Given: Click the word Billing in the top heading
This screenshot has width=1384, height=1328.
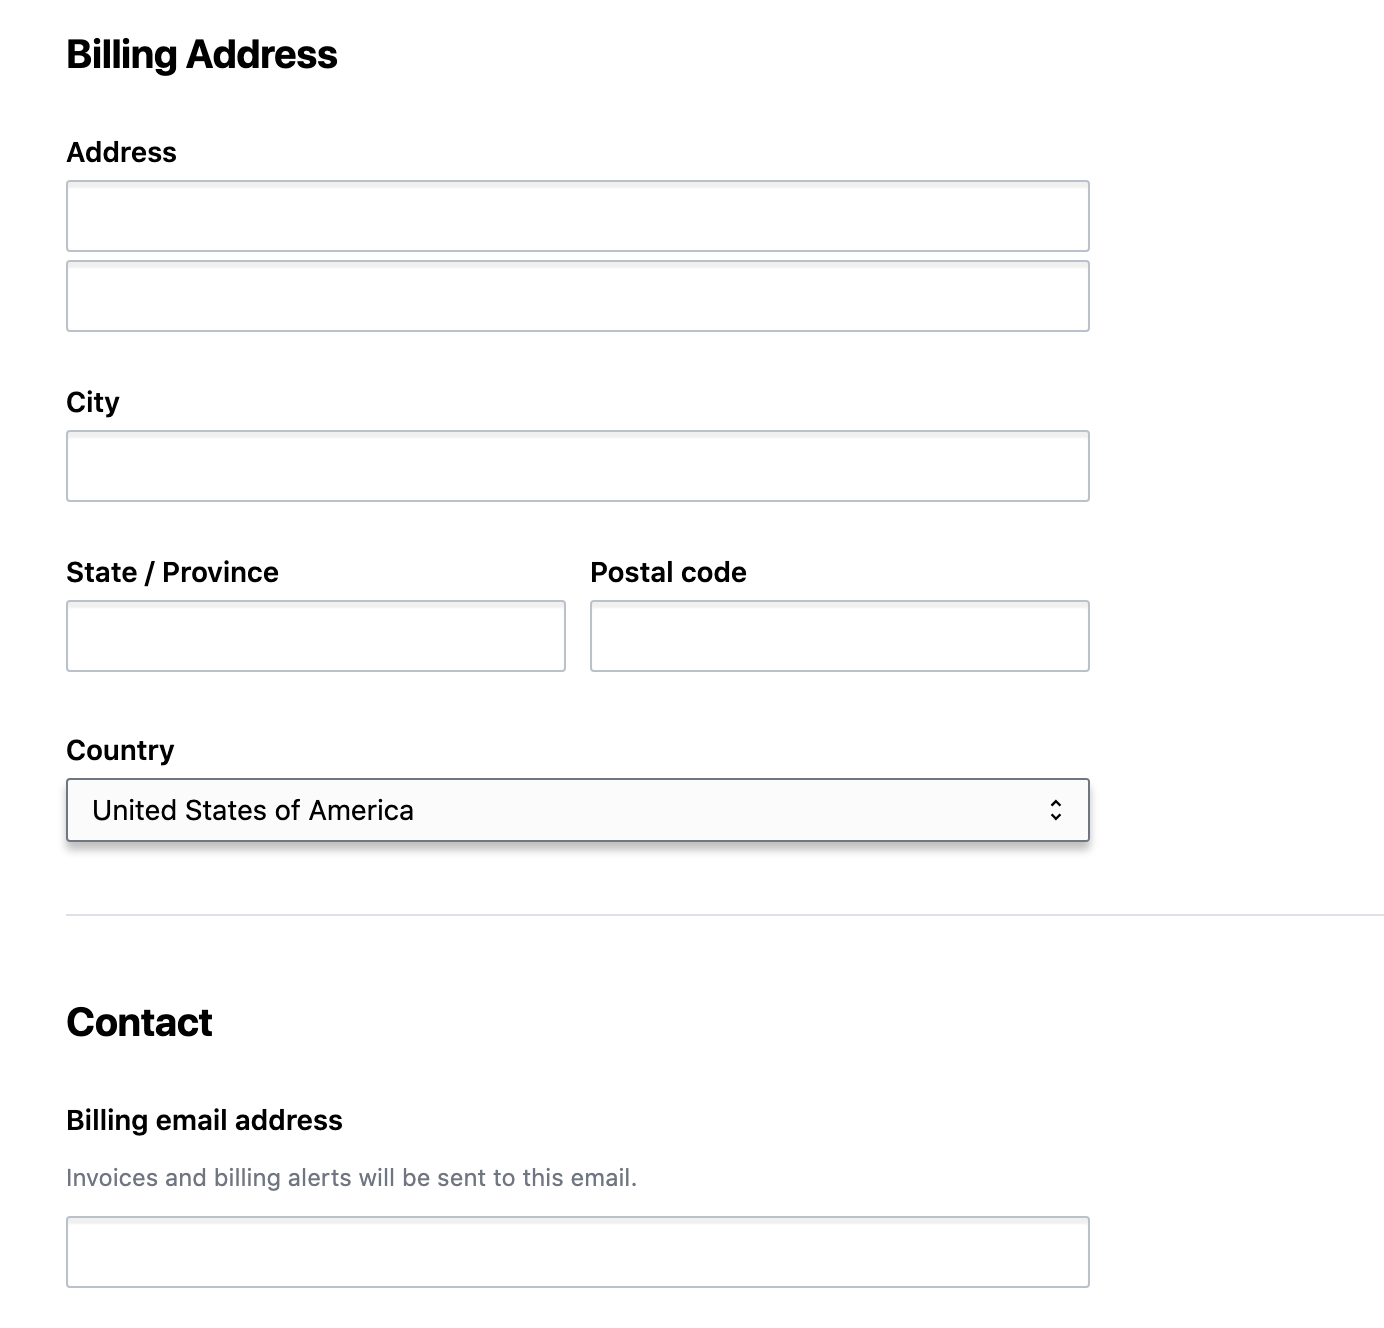Looking at the screenshot, I should pos(121,54).
